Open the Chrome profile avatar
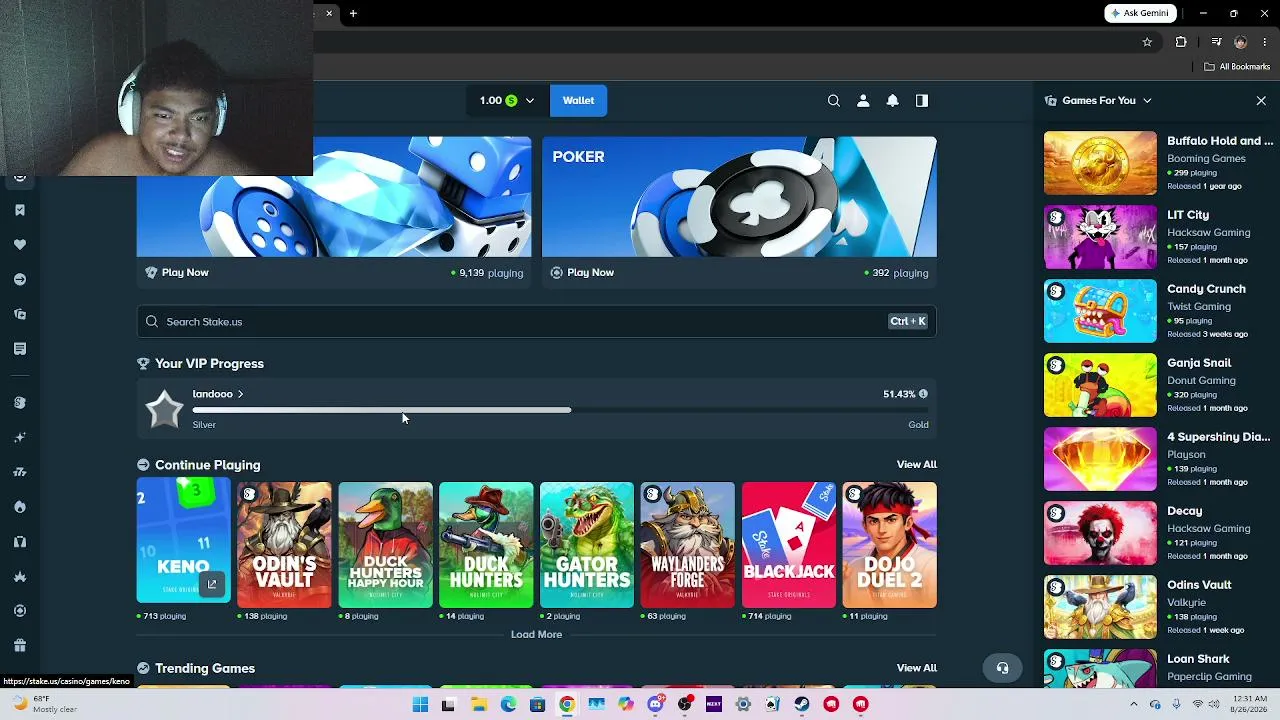The image size is (1280, 720). click(1240, 42)
